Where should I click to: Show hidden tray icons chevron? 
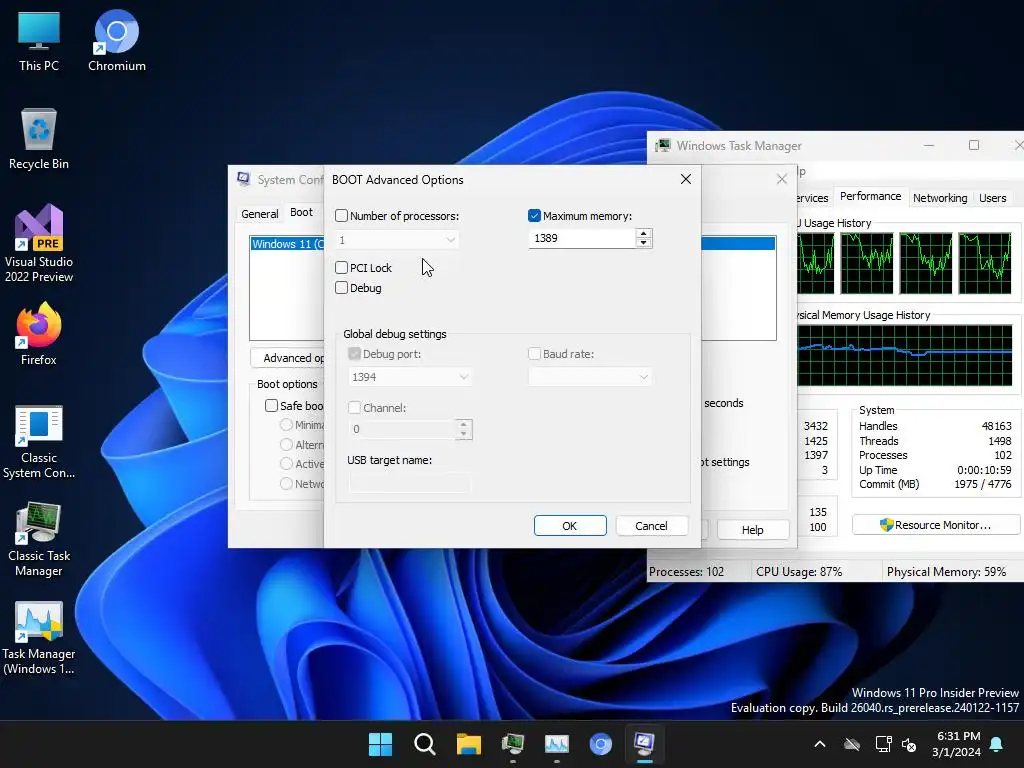click(820, 744)
